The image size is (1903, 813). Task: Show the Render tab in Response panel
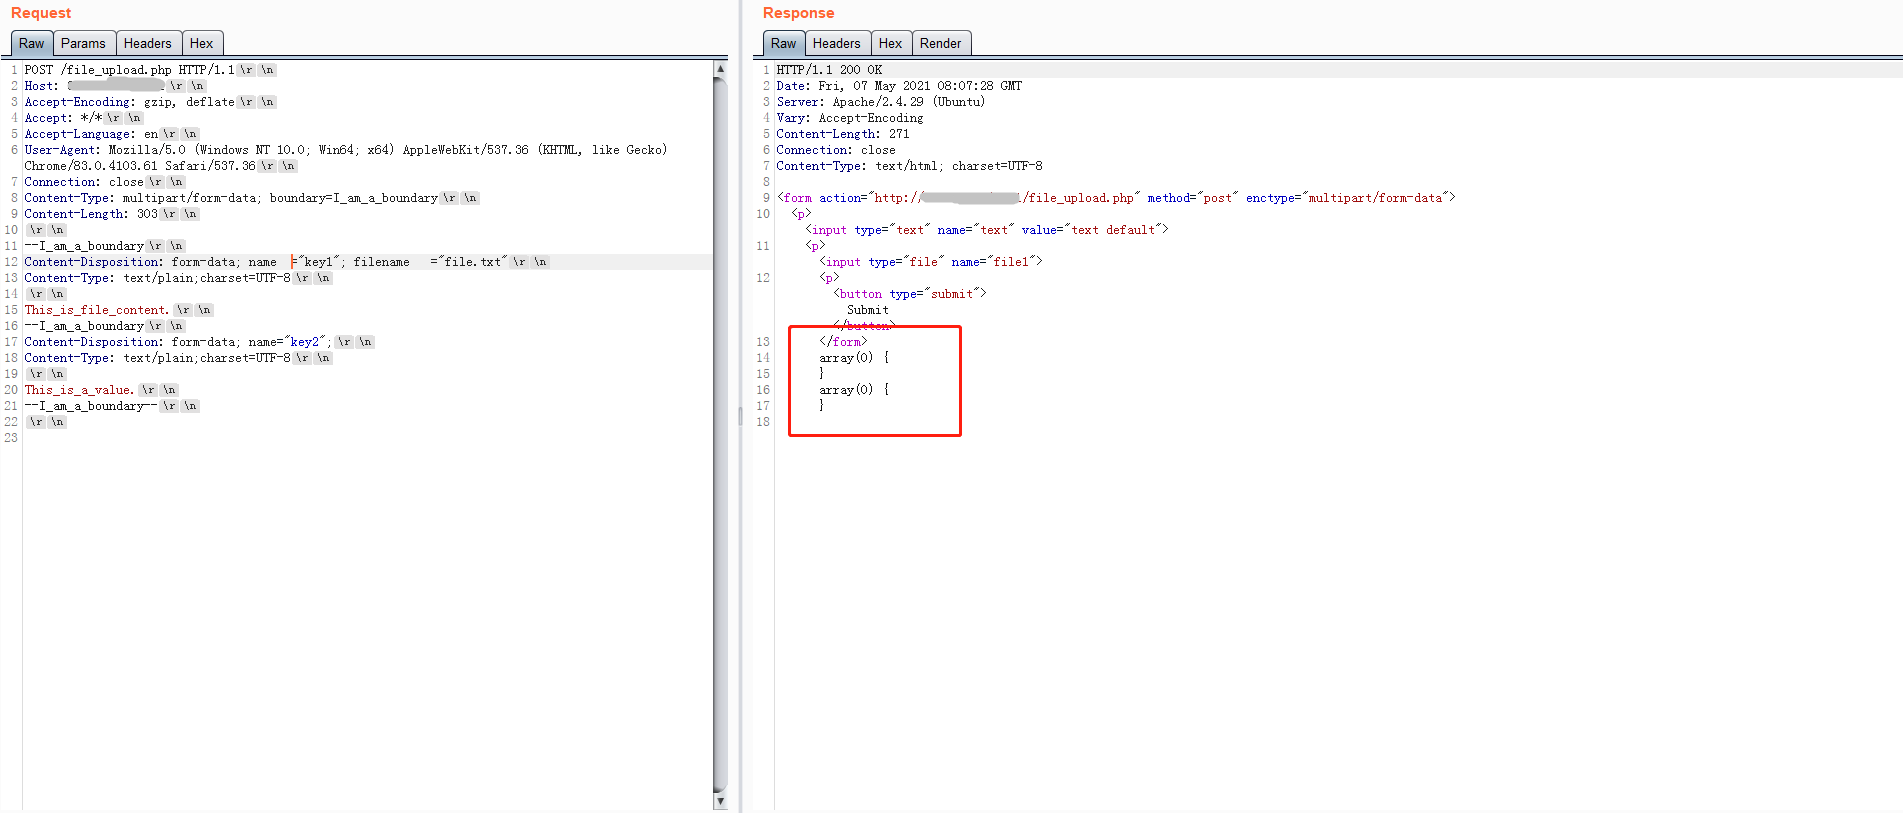[940, 43]
